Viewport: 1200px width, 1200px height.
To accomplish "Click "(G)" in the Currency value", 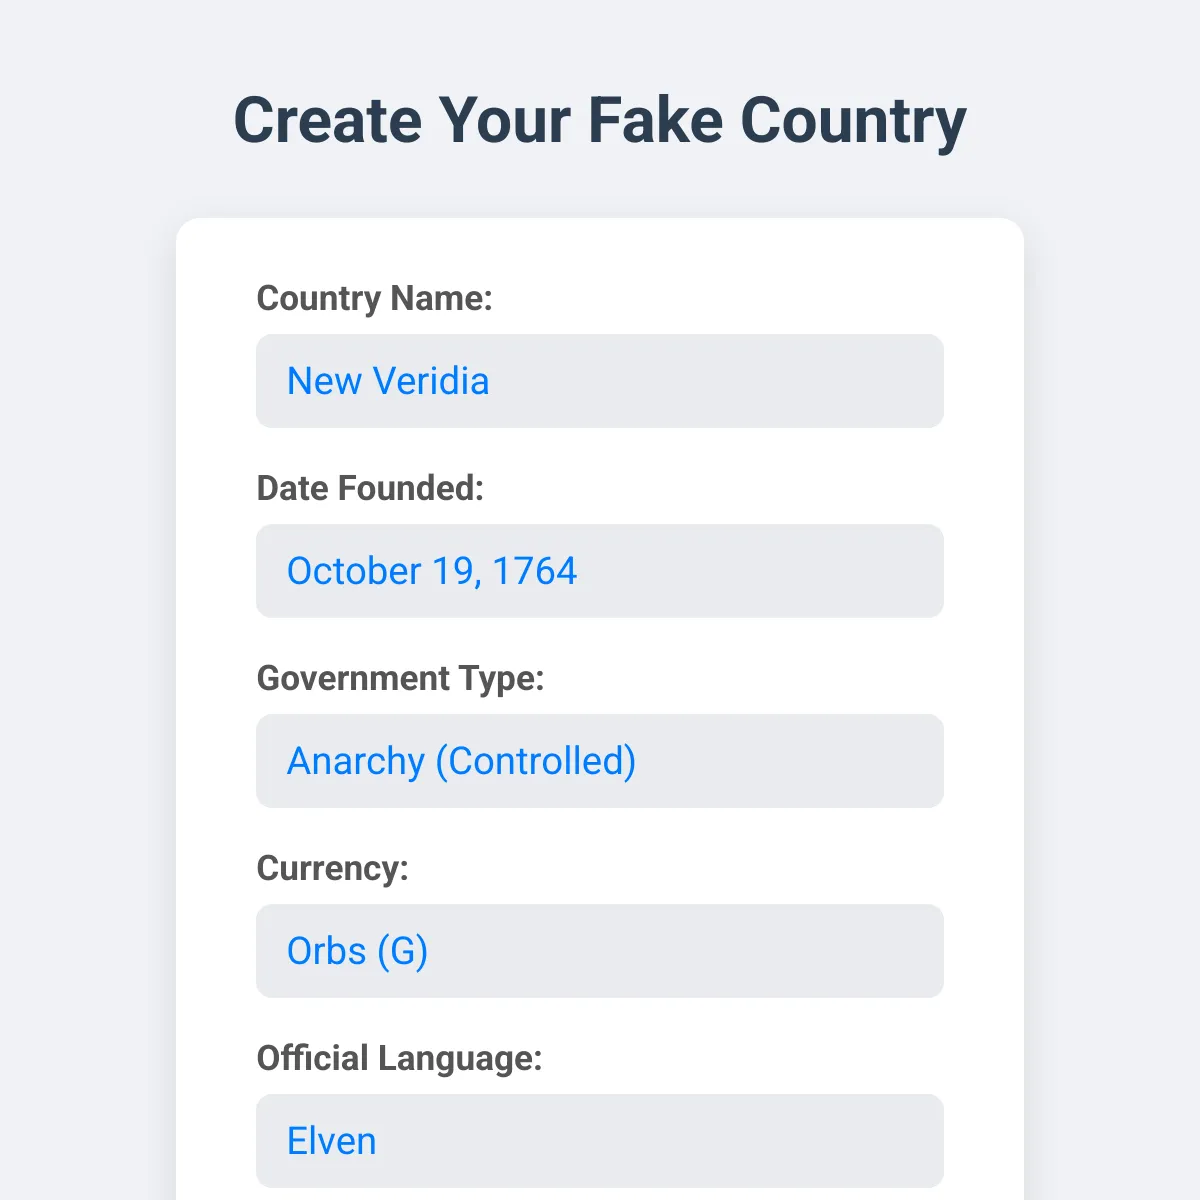I will [x=403, y=951].
